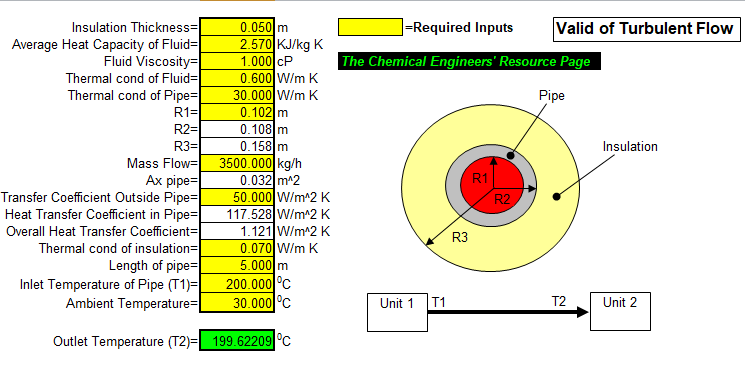Click the Inlet Temperature of Pipe (T1)= label
Screen dimensions: 745x378
[109, 284]
